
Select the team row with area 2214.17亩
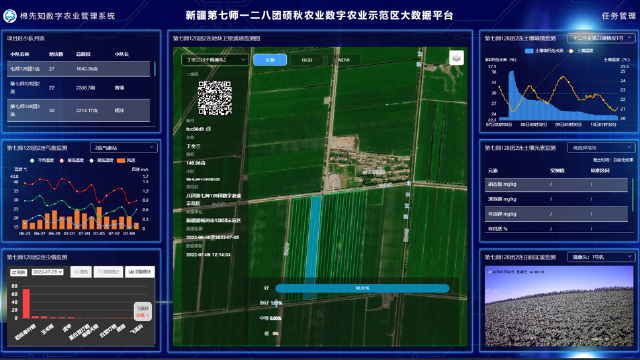pyautogui.click(x=78, y=110)
